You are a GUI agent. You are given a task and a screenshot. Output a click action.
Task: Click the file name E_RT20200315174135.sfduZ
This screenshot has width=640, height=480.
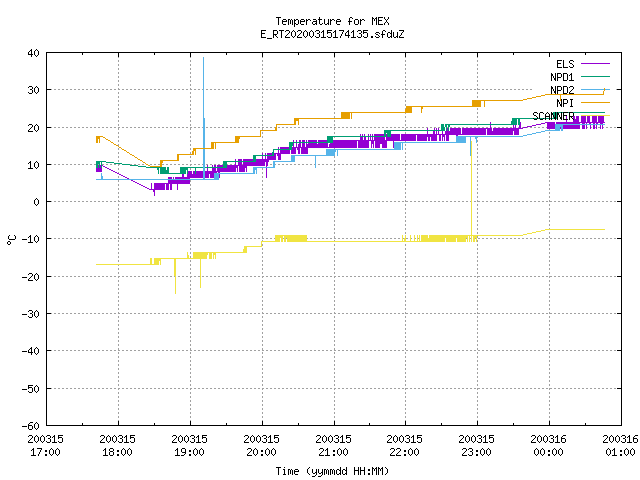click(332, 34)
